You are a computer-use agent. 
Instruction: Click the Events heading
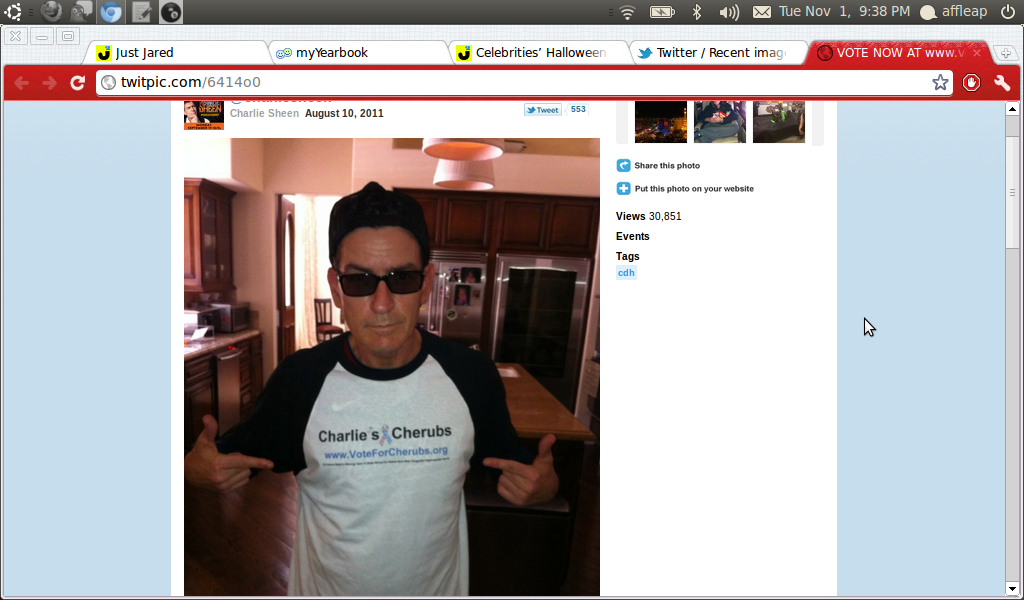tap(633, 236)
